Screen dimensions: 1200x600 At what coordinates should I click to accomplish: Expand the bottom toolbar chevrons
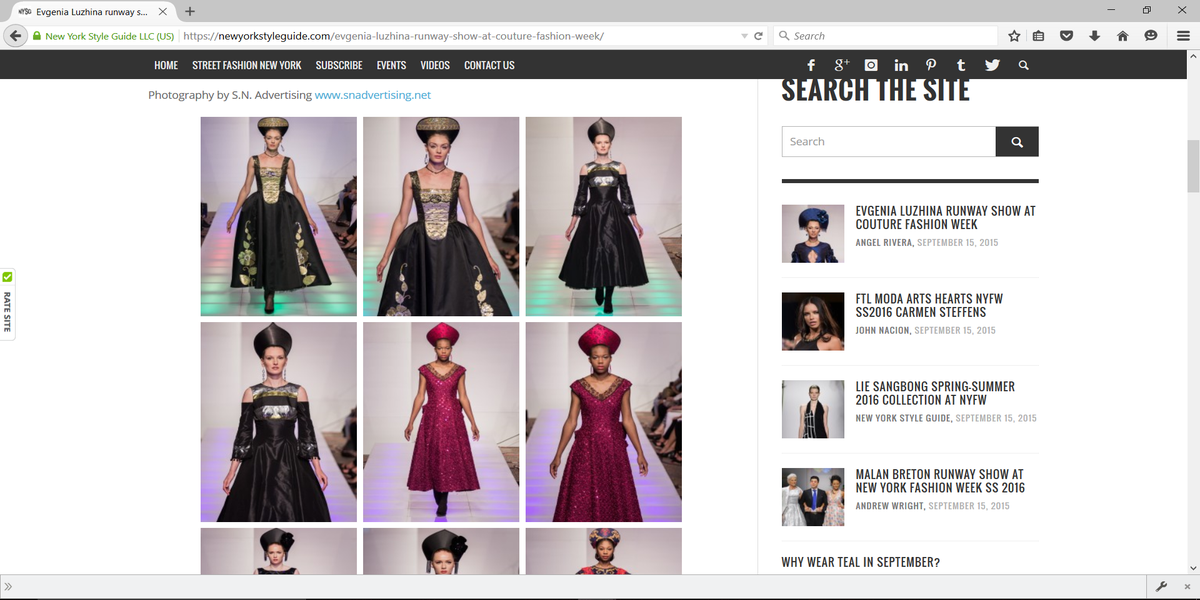(x=8, y=586)
